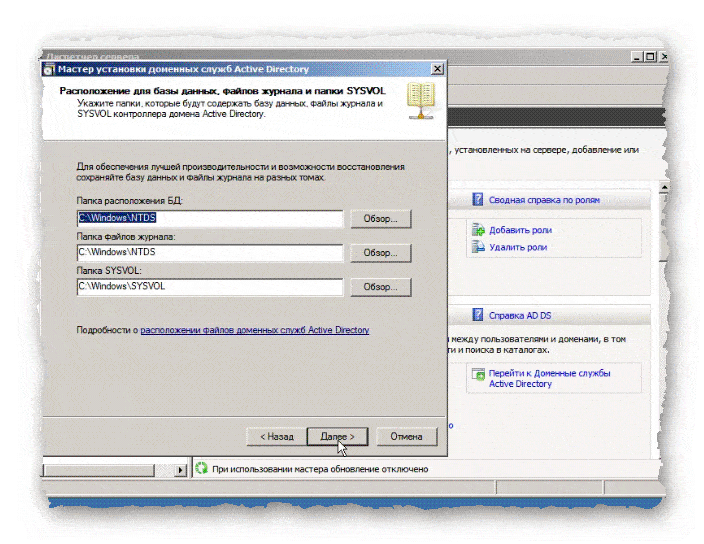Screen dimensions: 704x544
Task: Open Сводная справка по ролям link
Action: [x=544, y=200]
